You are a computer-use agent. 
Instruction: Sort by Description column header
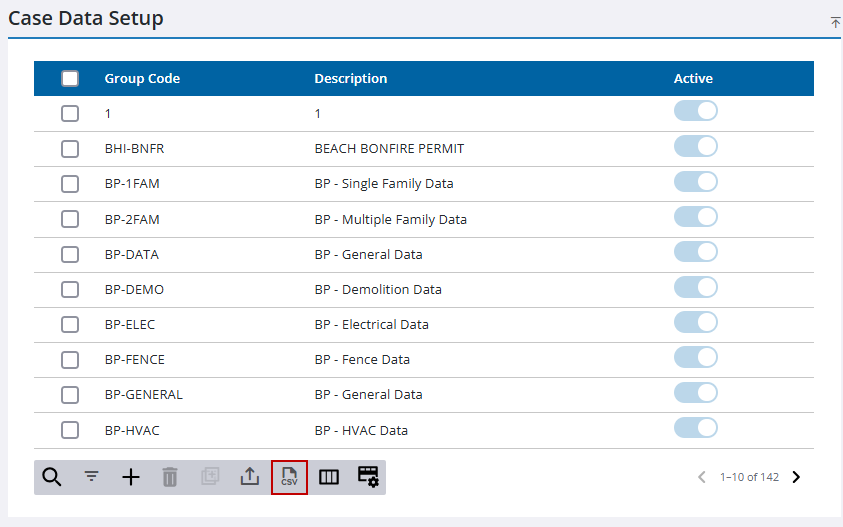coord(350,79)
